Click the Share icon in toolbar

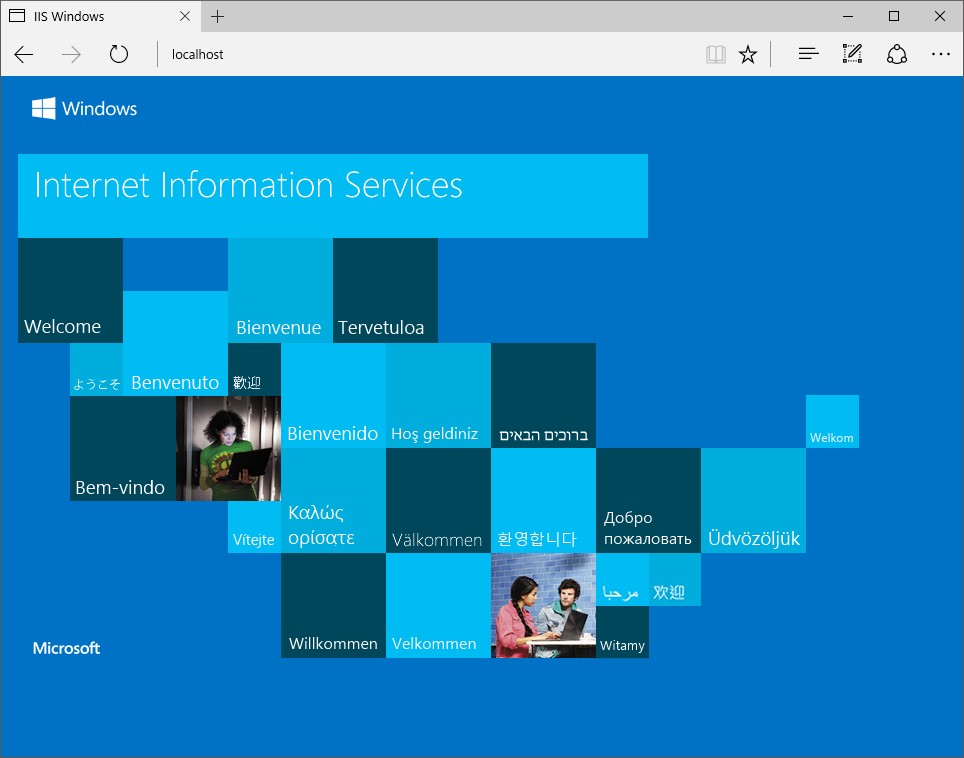coord(897,54)
